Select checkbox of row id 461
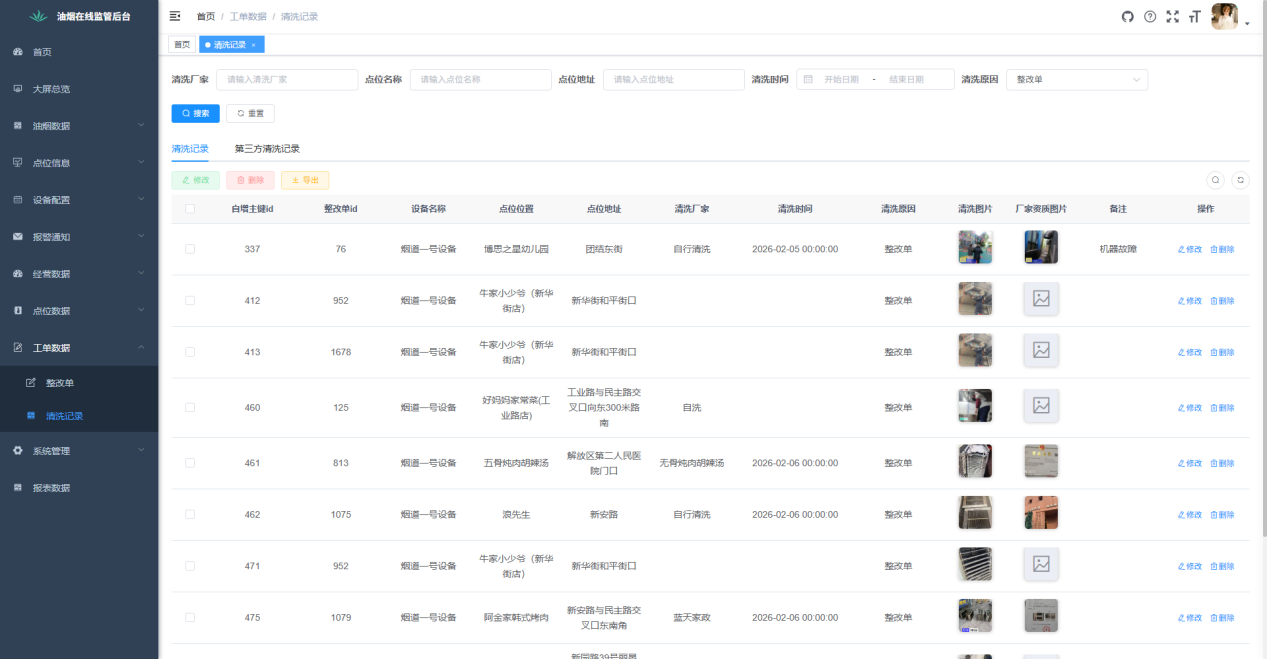 point(190,463)
